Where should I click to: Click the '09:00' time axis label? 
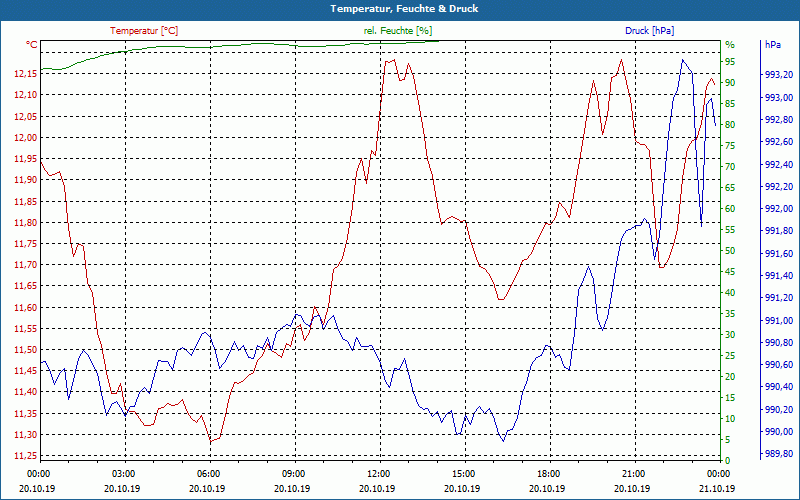[x=293, y=474]
